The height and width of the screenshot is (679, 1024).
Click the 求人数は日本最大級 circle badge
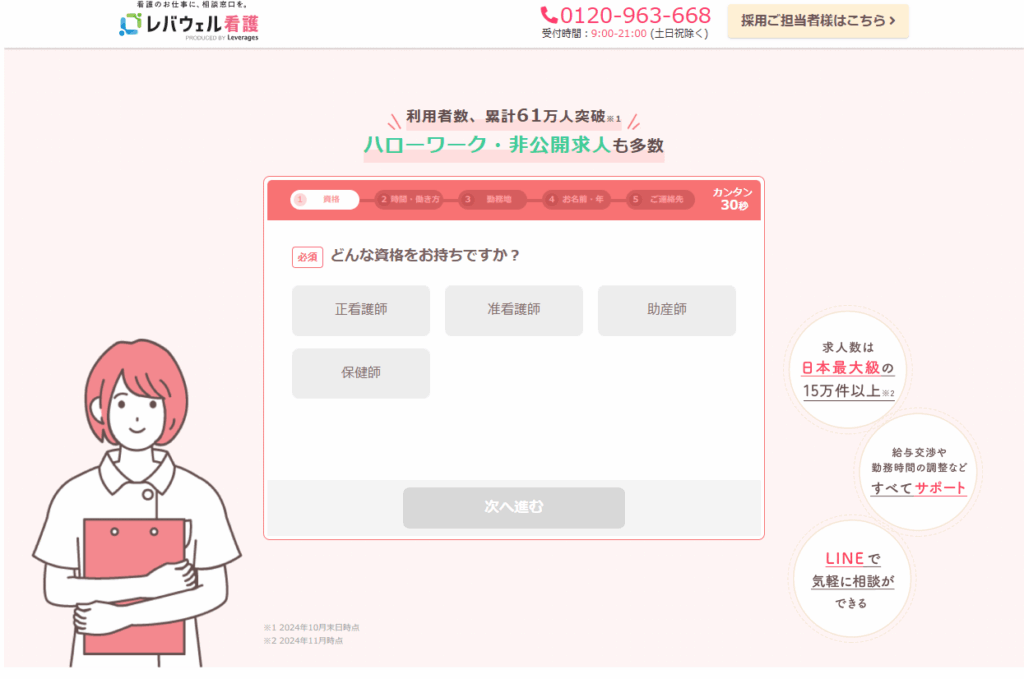(848, 370)
